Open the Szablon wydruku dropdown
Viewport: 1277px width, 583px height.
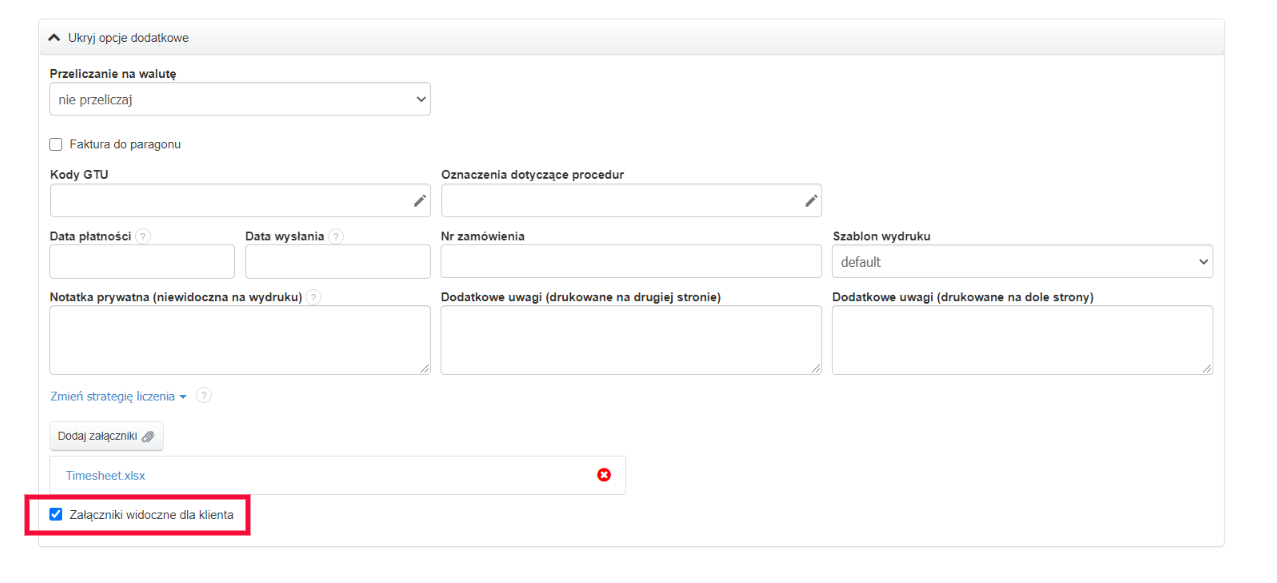[x=1022, y=262]
